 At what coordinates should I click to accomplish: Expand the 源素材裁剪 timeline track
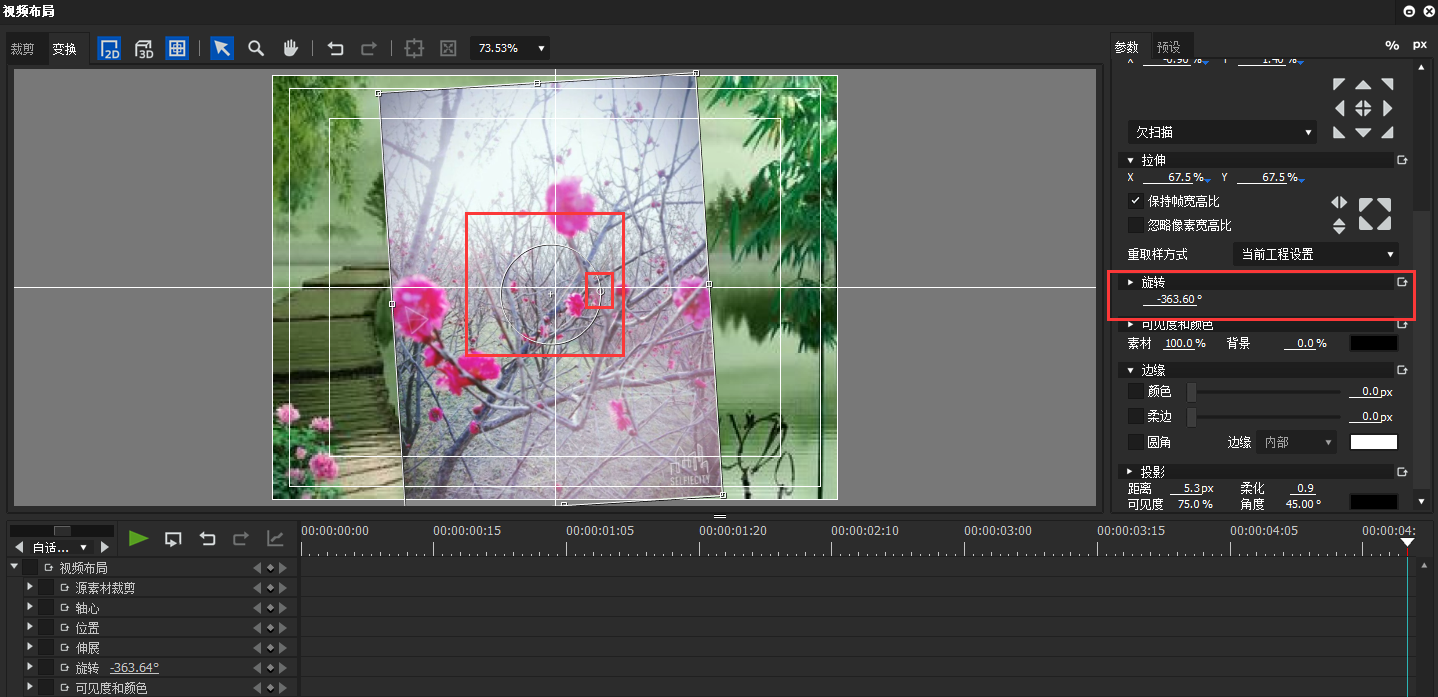pyautogui.click(x=29, y=587)
